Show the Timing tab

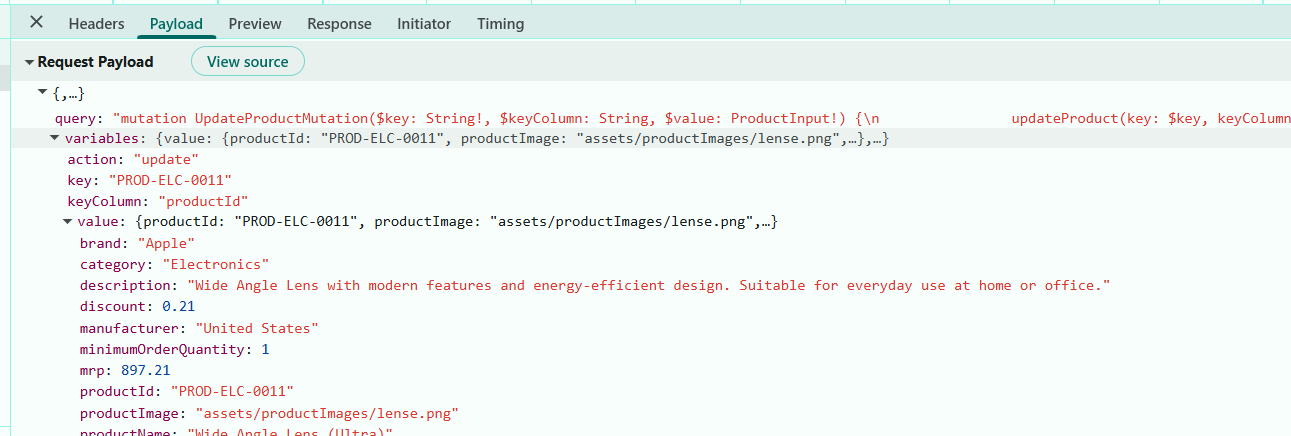[500, 24]
